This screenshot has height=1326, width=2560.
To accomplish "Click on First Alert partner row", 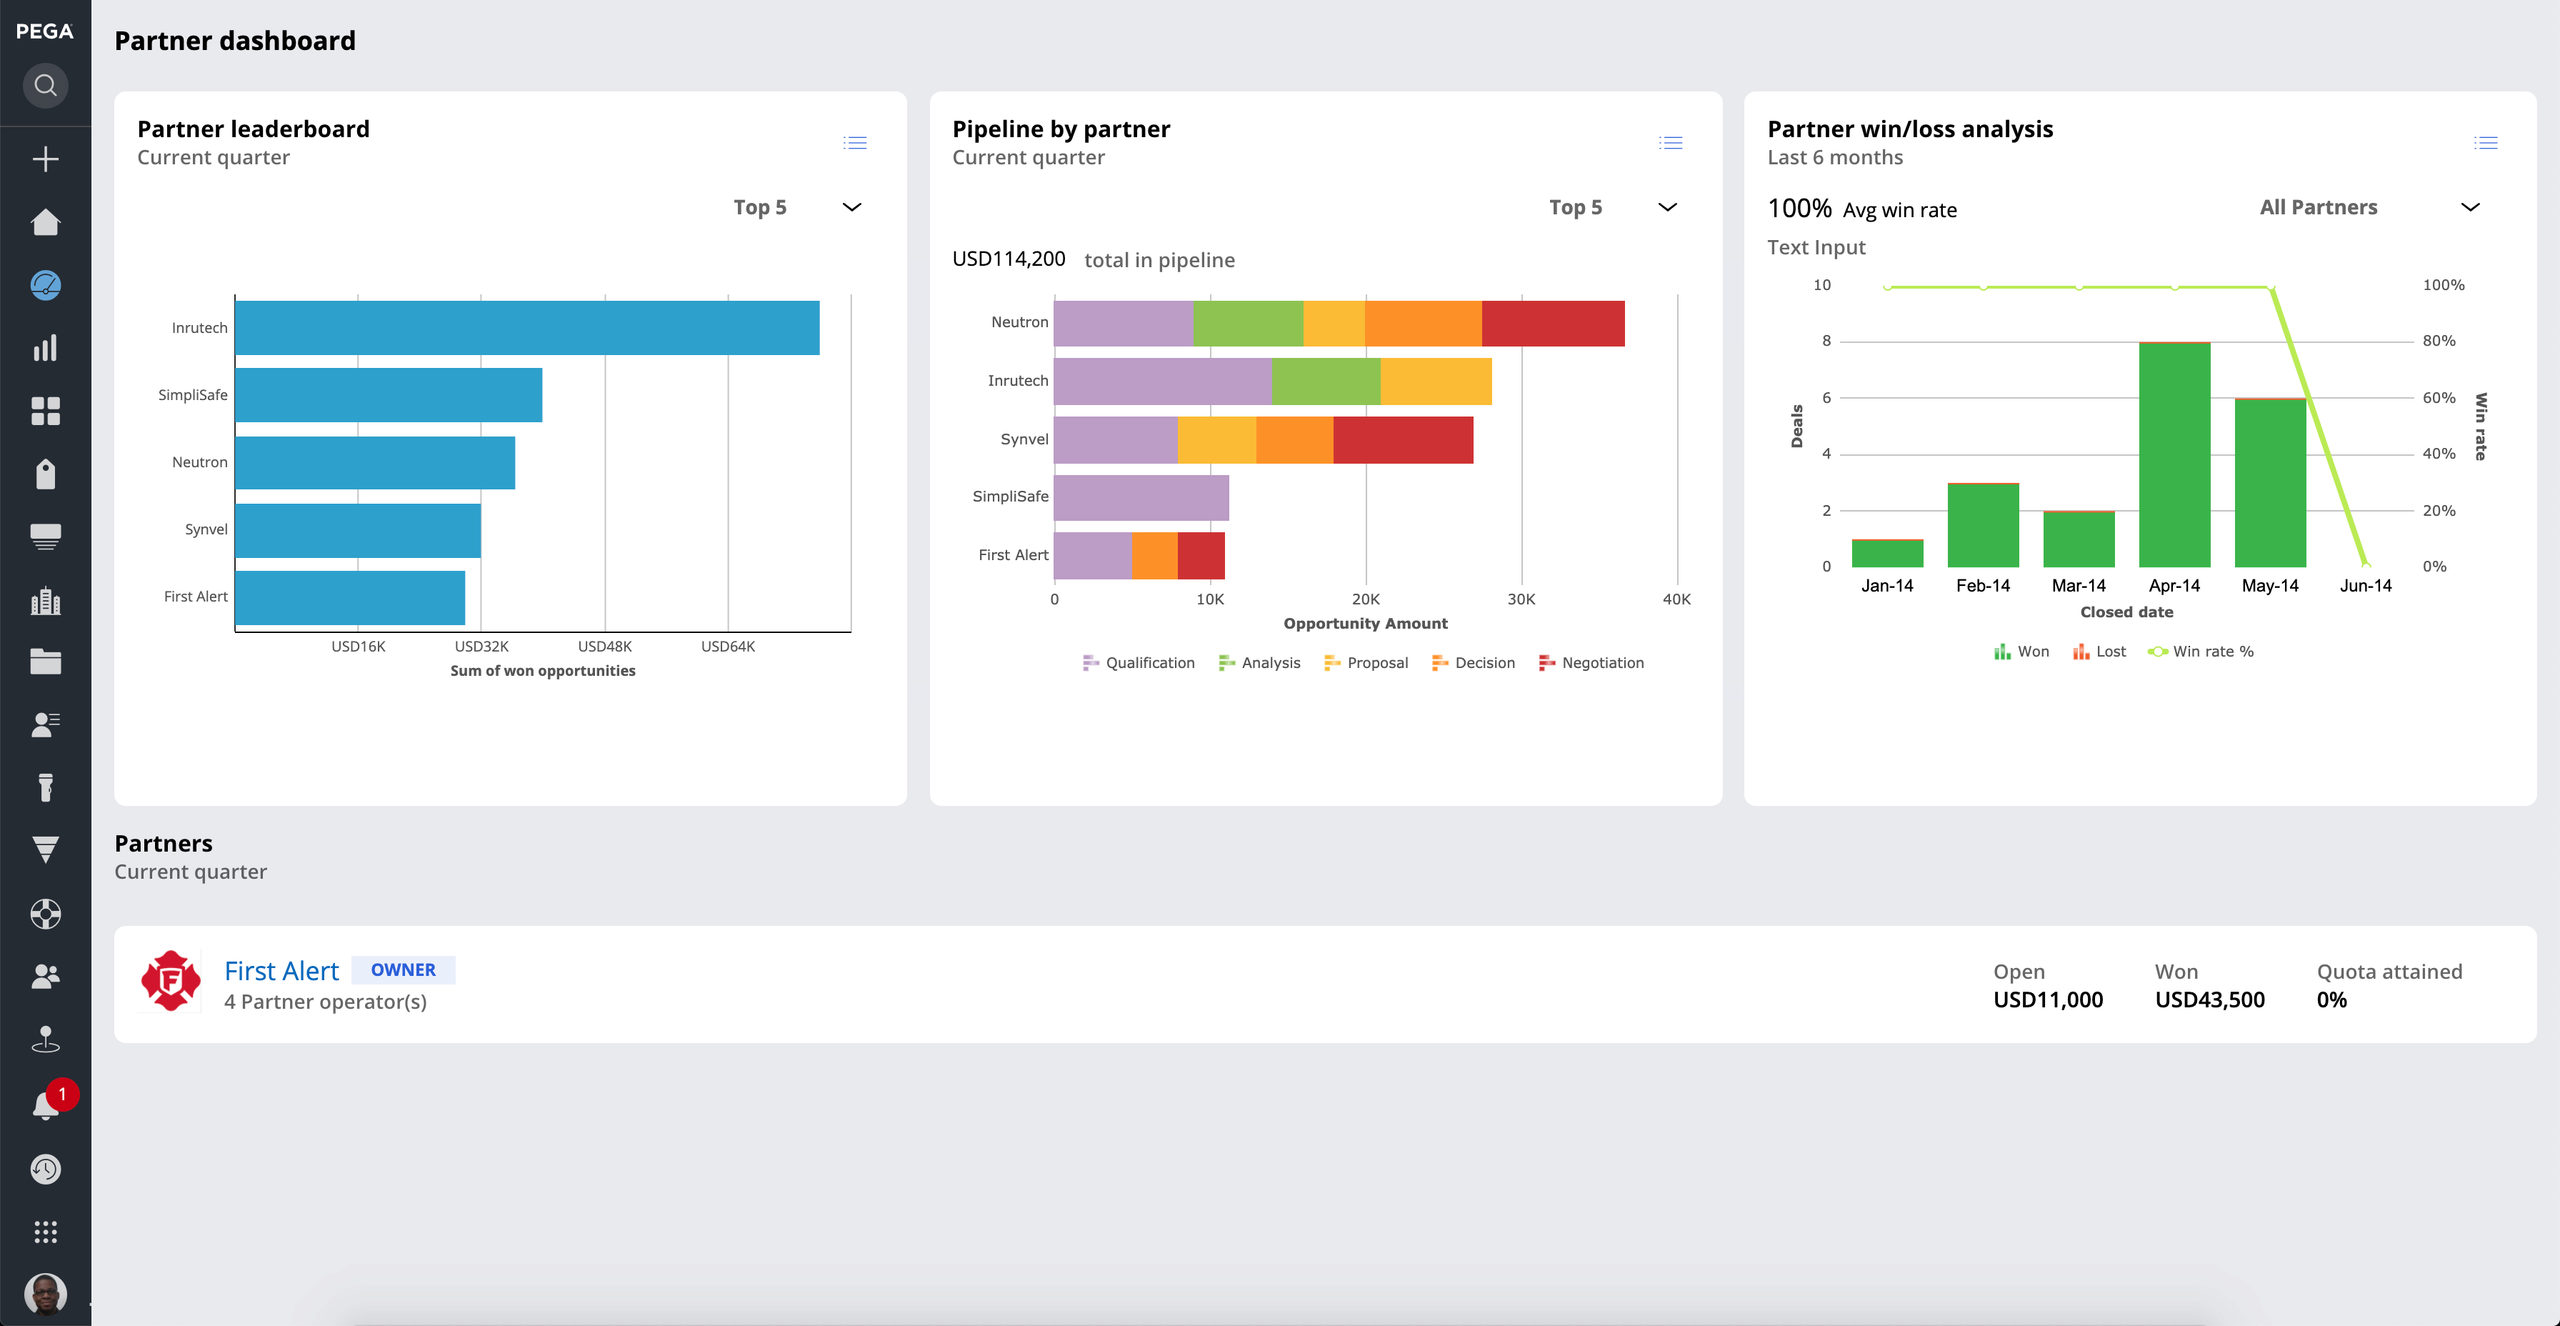I will pyautogui.click(x=1326, y=984).
